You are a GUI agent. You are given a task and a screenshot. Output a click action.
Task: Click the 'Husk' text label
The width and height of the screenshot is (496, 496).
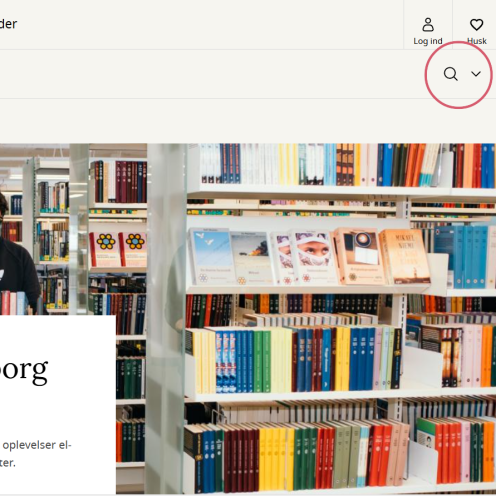477,41
